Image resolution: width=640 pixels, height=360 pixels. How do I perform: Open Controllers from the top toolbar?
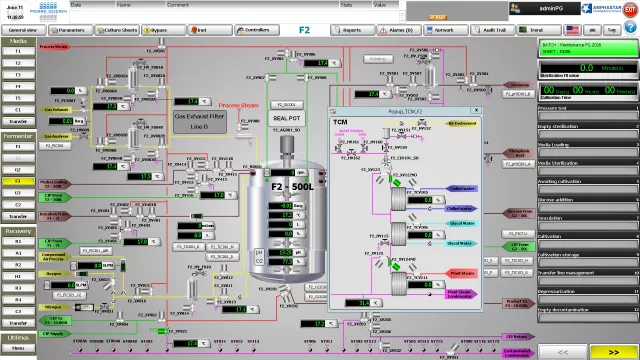pyautogui.click(x=257, y=30)
